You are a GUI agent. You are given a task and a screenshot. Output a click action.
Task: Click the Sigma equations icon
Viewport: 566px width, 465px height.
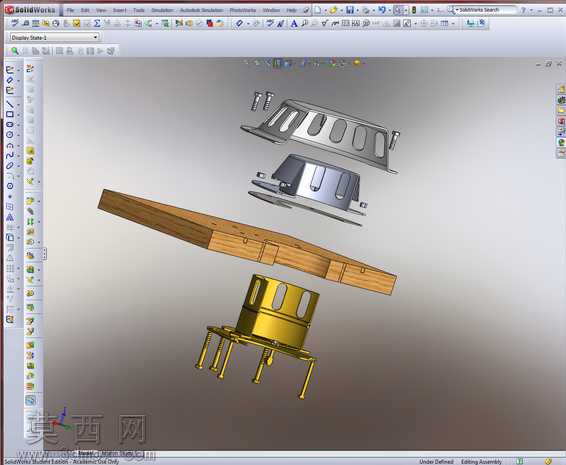97,24
